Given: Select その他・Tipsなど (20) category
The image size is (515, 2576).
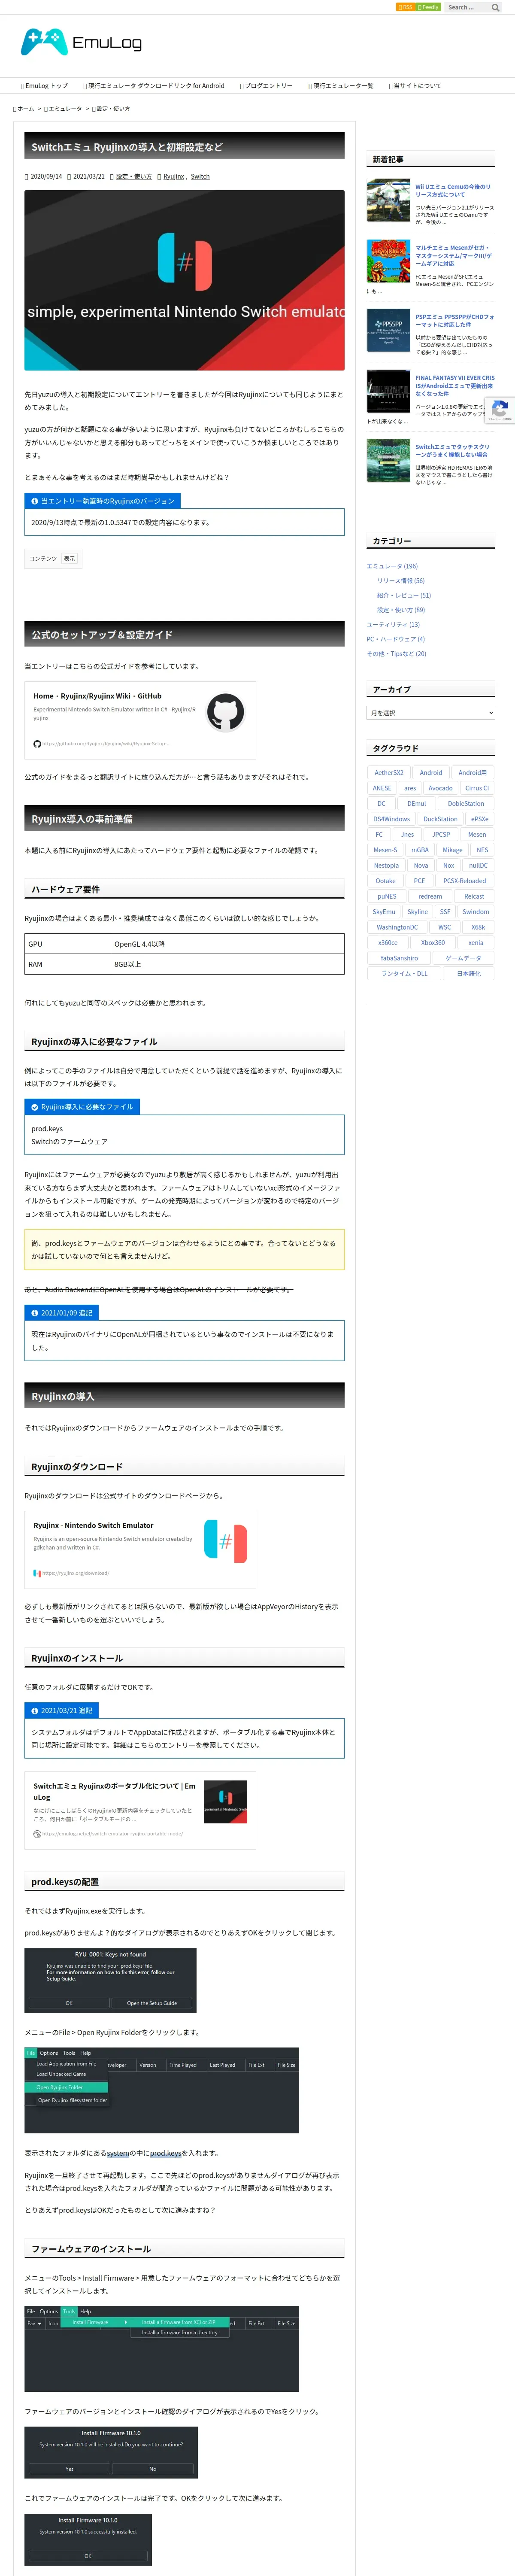Looking at the screenshot, I should pos(396,654).
